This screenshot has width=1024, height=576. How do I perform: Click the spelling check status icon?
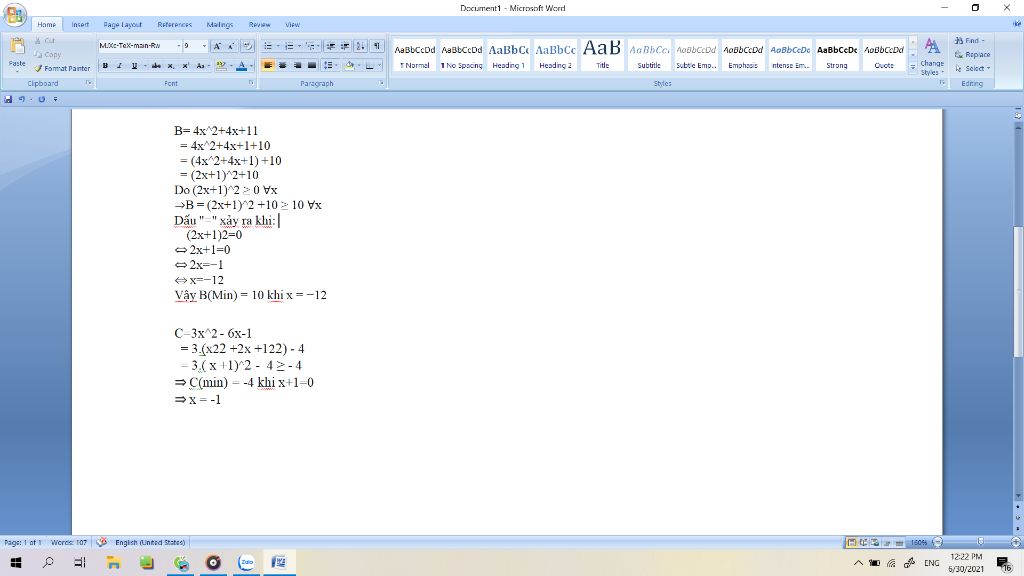tap(101, 542)
